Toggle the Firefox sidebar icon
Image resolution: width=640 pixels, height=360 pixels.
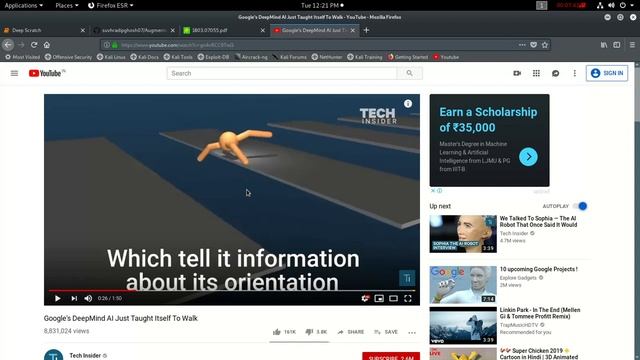tap(617, 45)
